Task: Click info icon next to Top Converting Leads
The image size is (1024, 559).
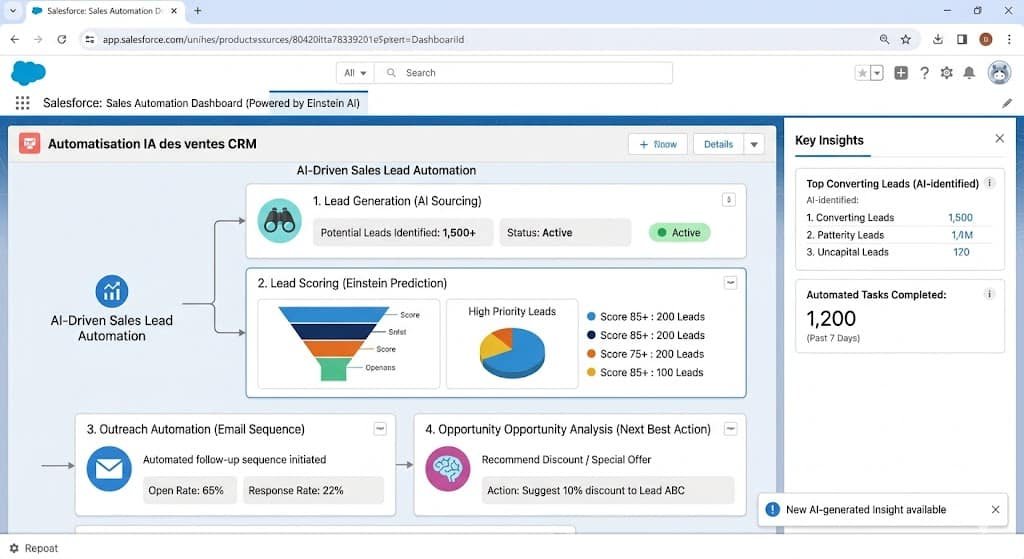Action: coord(989,184)
